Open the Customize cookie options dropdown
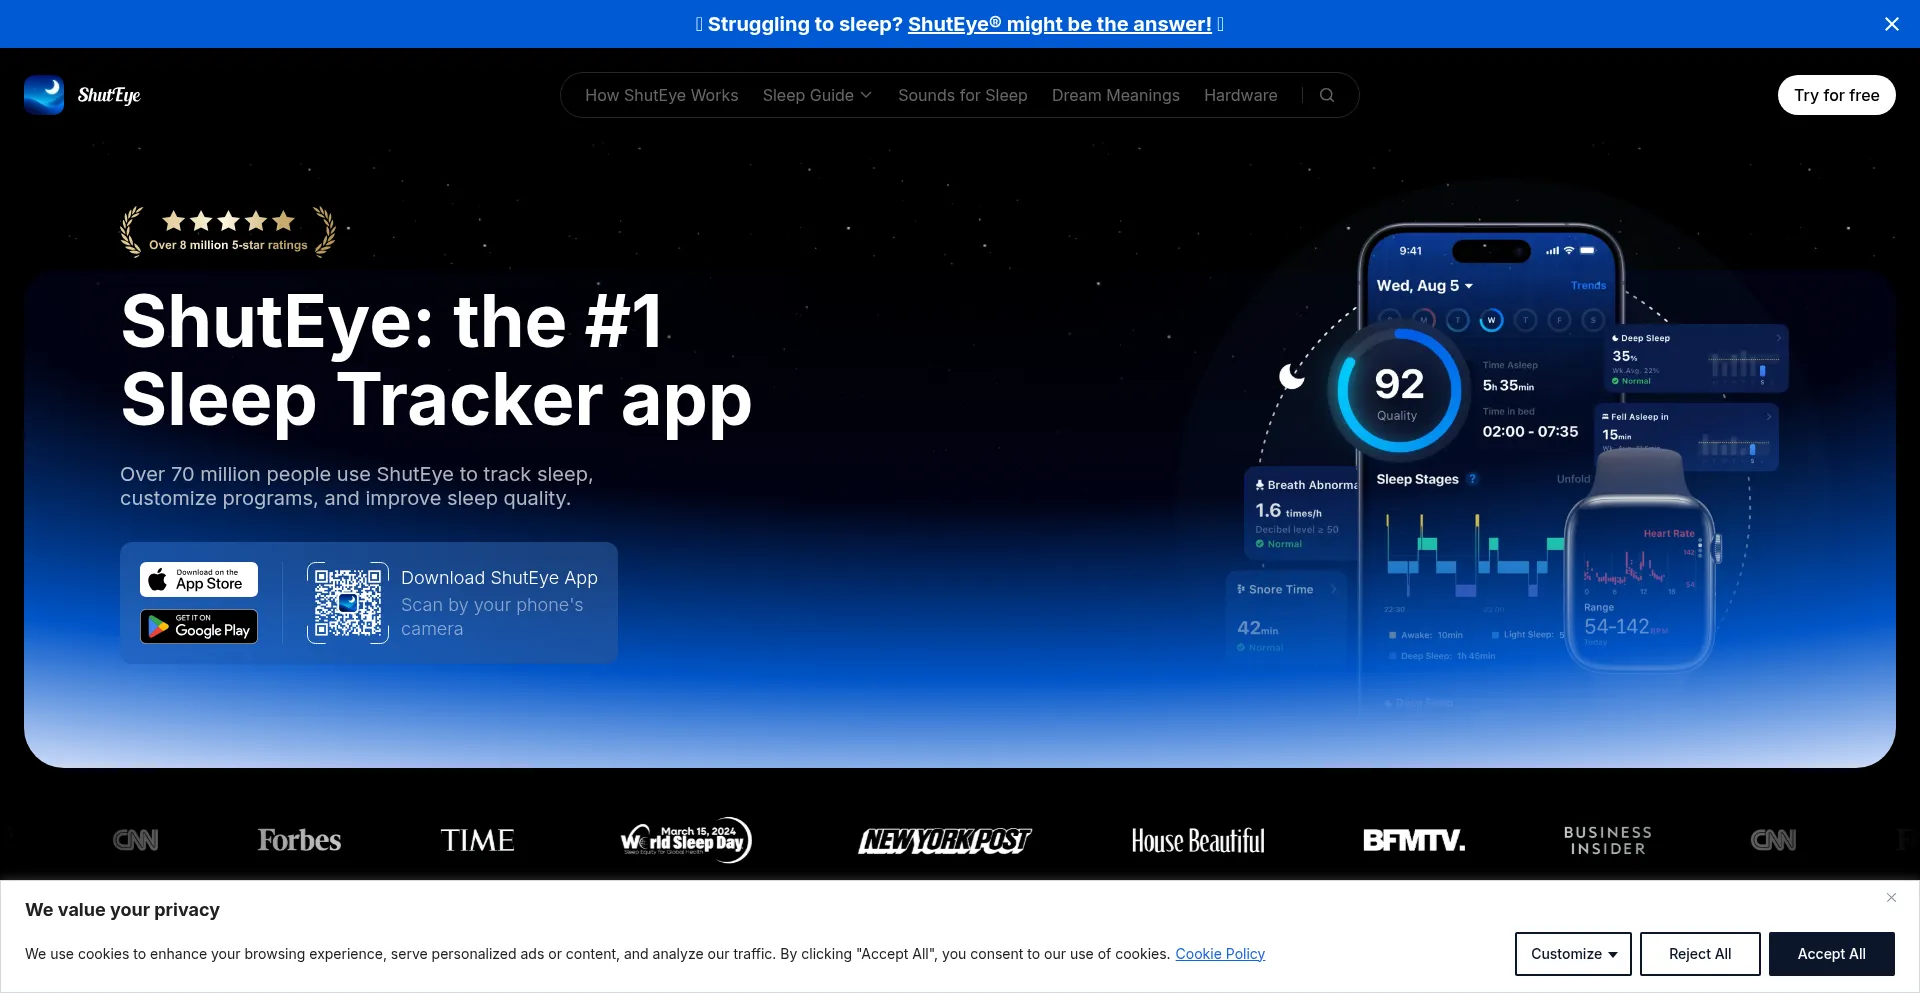Image resolution: width=1920 pixels, height=993 pixels. point(1573,954)
